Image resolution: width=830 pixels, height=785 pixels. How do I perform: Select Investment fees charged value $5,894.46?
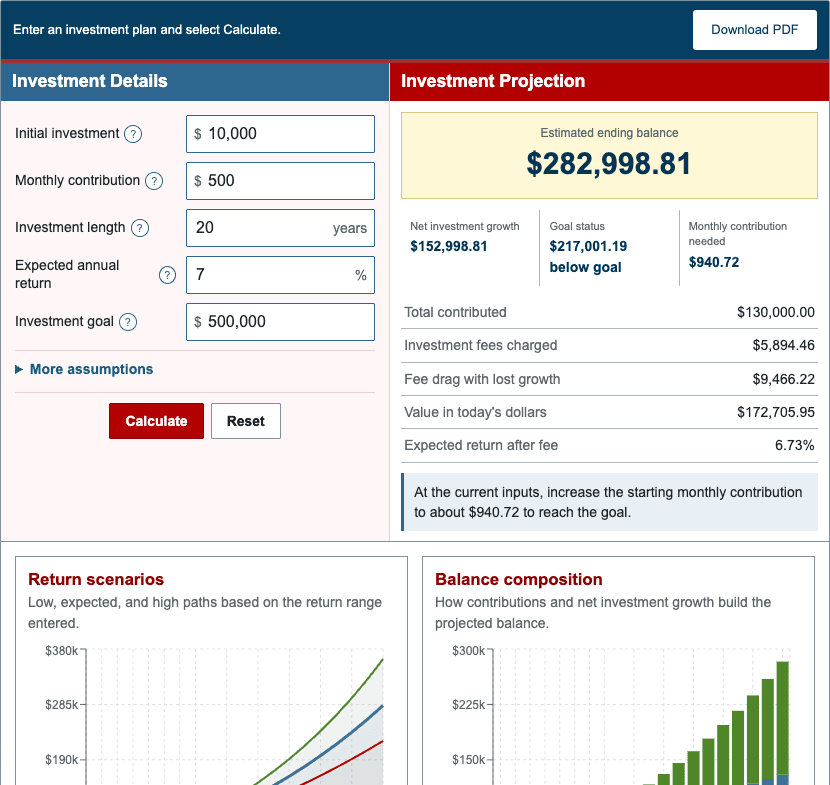pos(783,345)
